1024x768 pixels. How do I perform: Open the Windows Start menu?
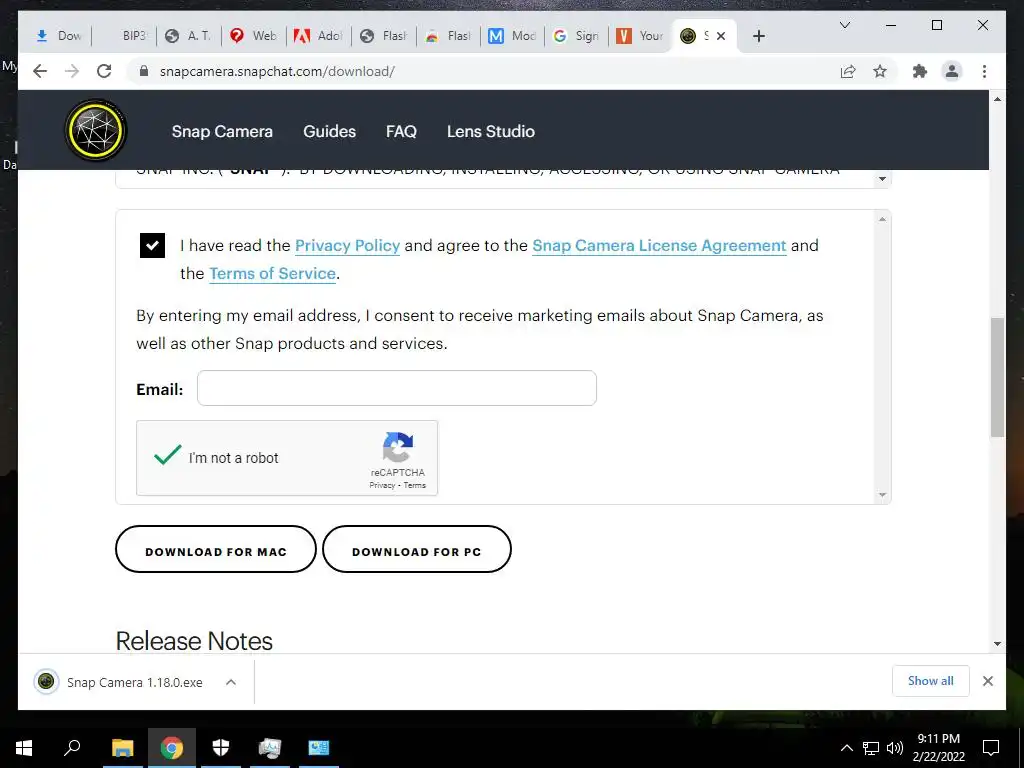[x=24, y=748]
